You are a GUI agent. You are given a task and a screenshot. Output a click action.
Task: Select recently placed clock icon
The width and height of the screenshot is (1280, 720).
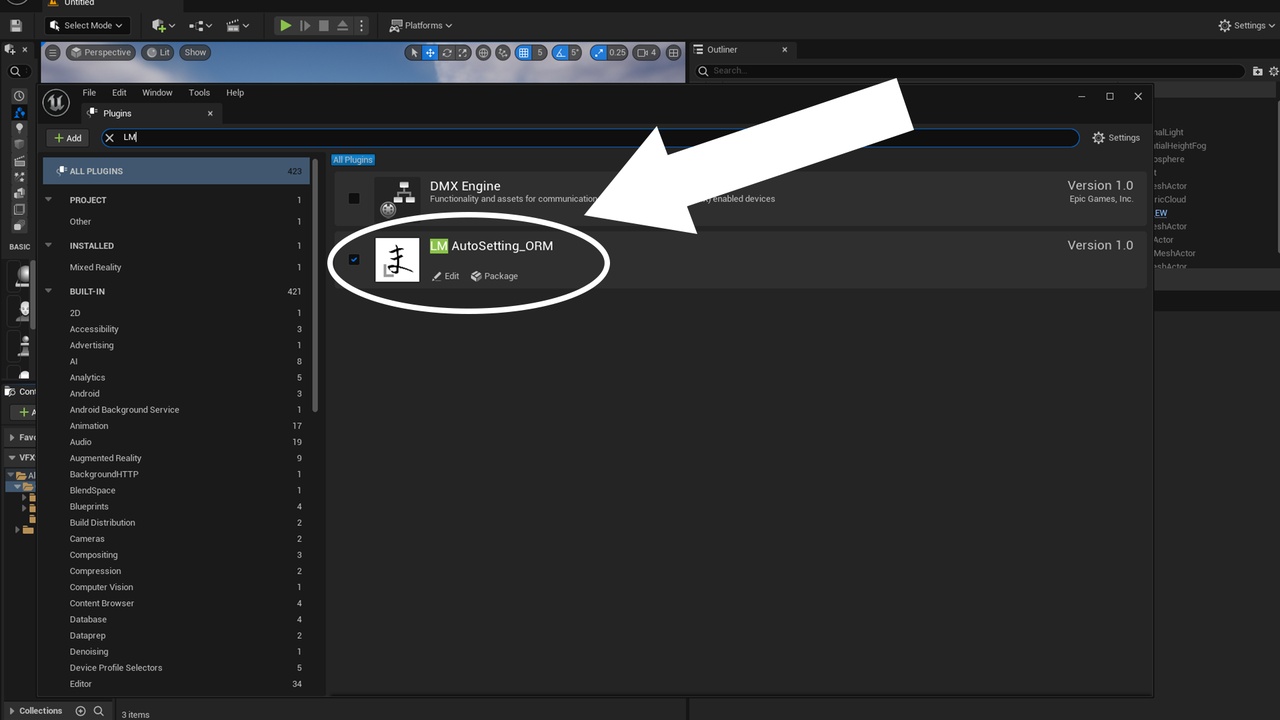[19, 96]
